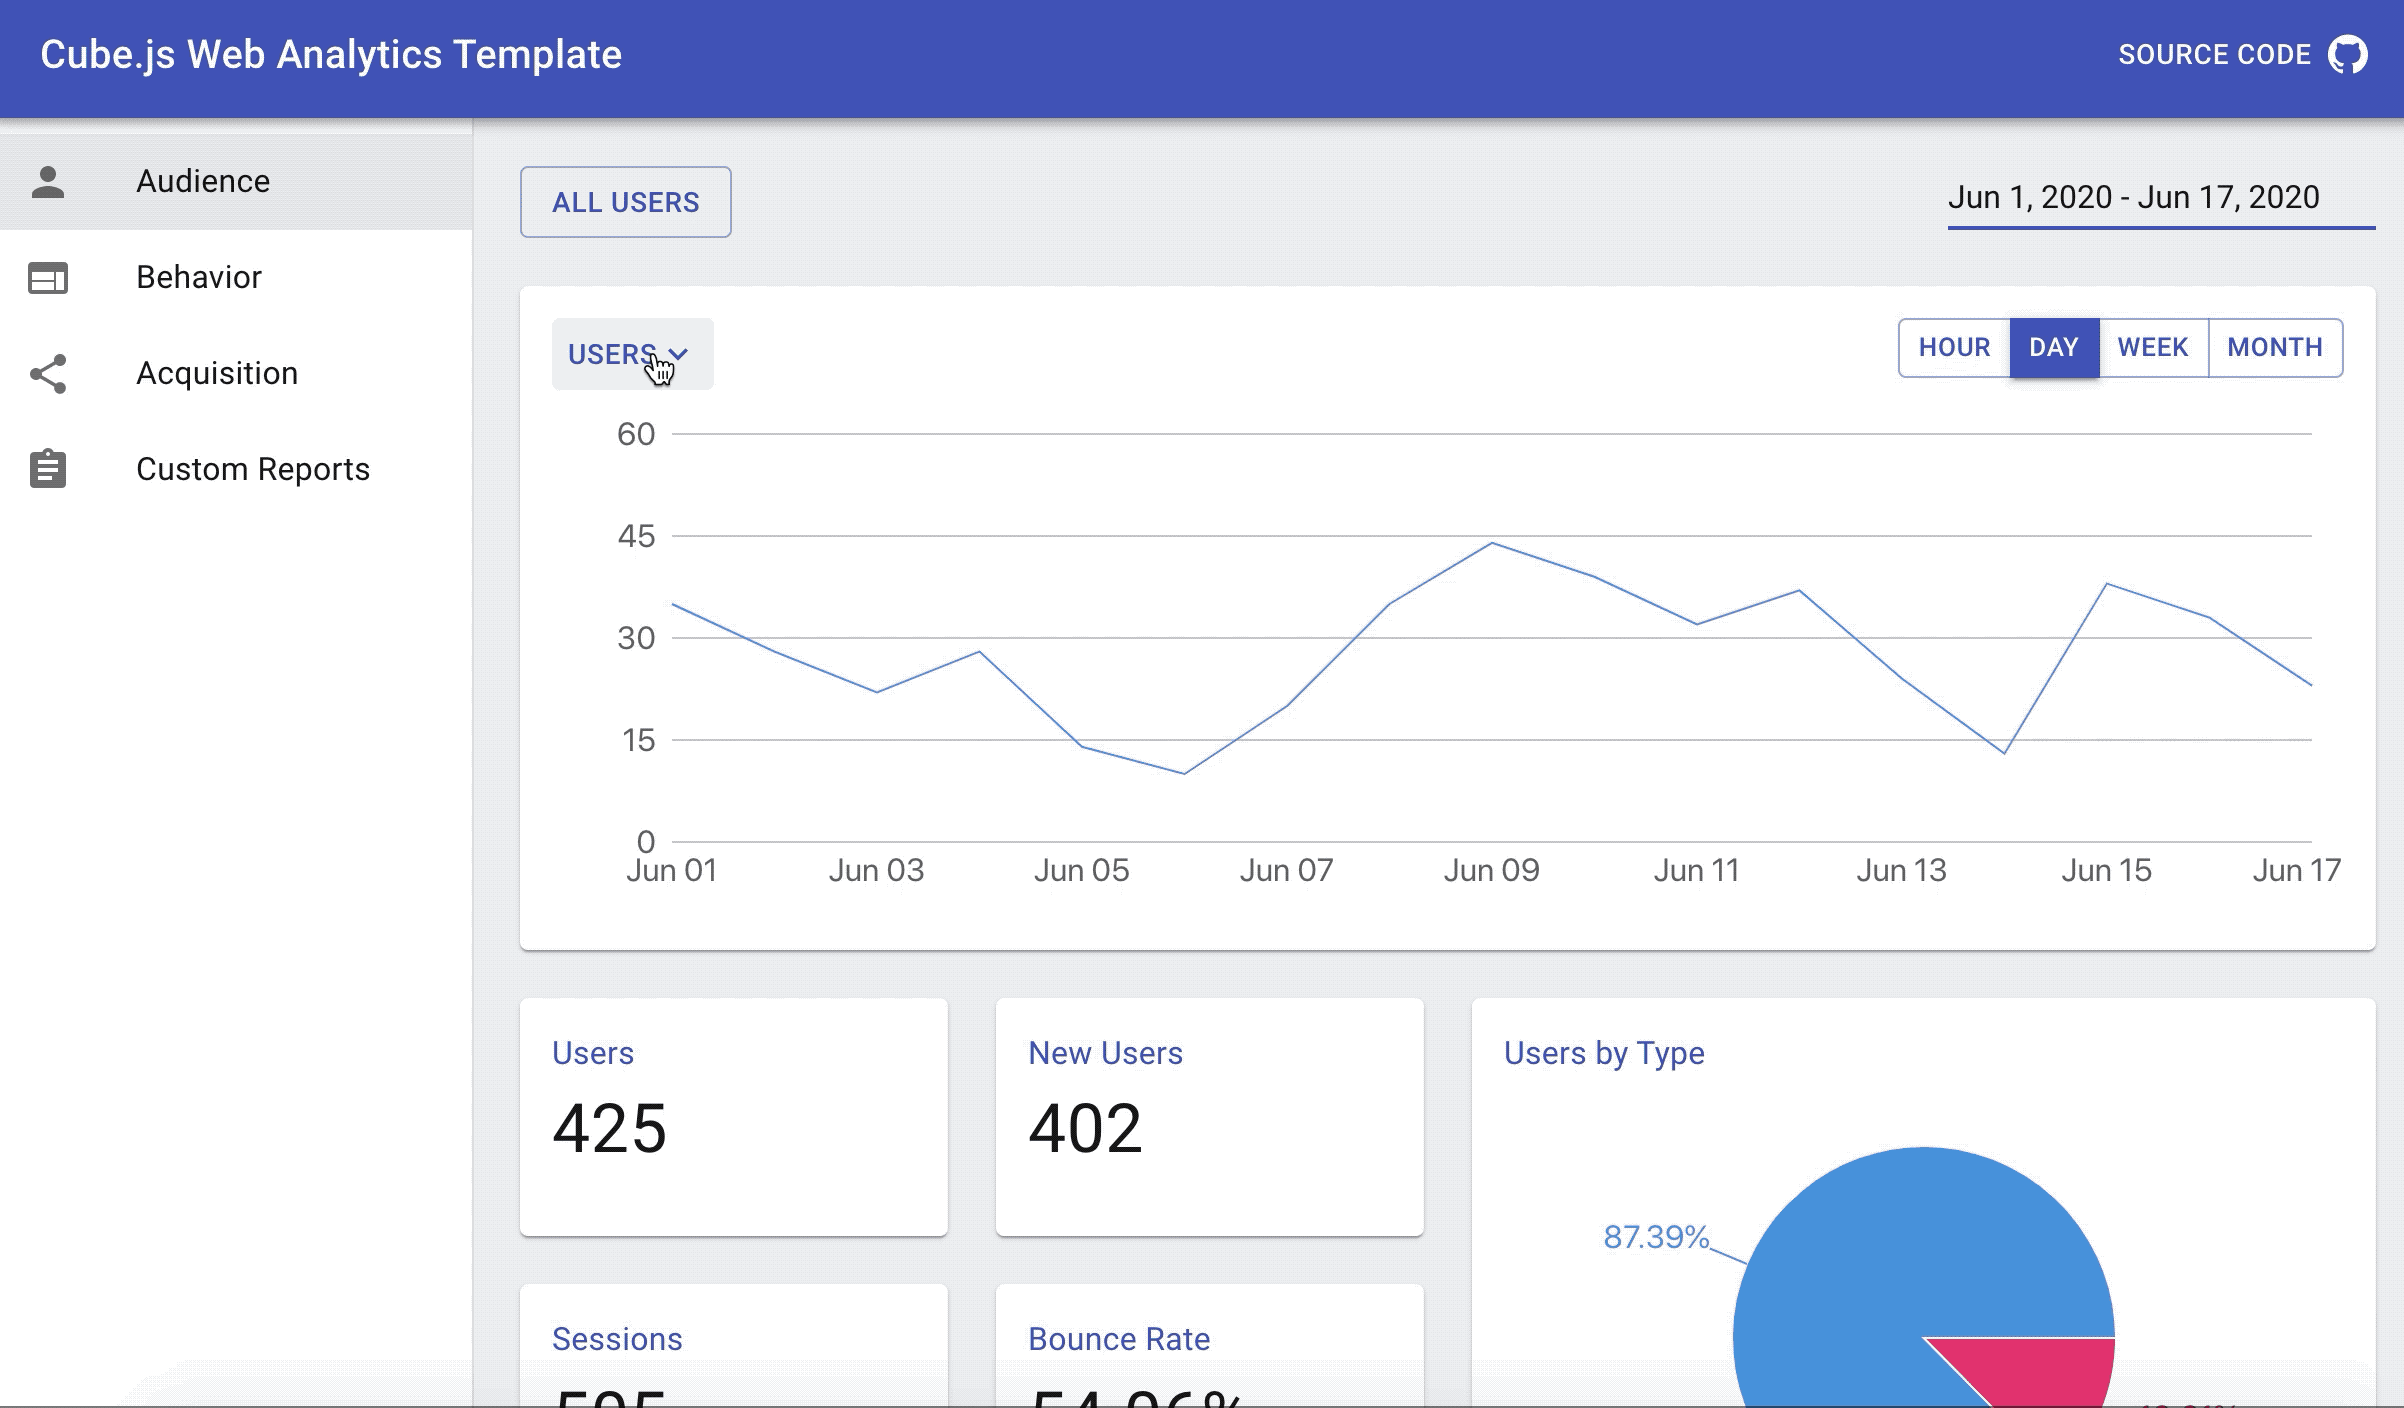Click the Bounce Rate card heading
The height and width of the screenshot is (1408, 2404).
tap(1119, 1339)
